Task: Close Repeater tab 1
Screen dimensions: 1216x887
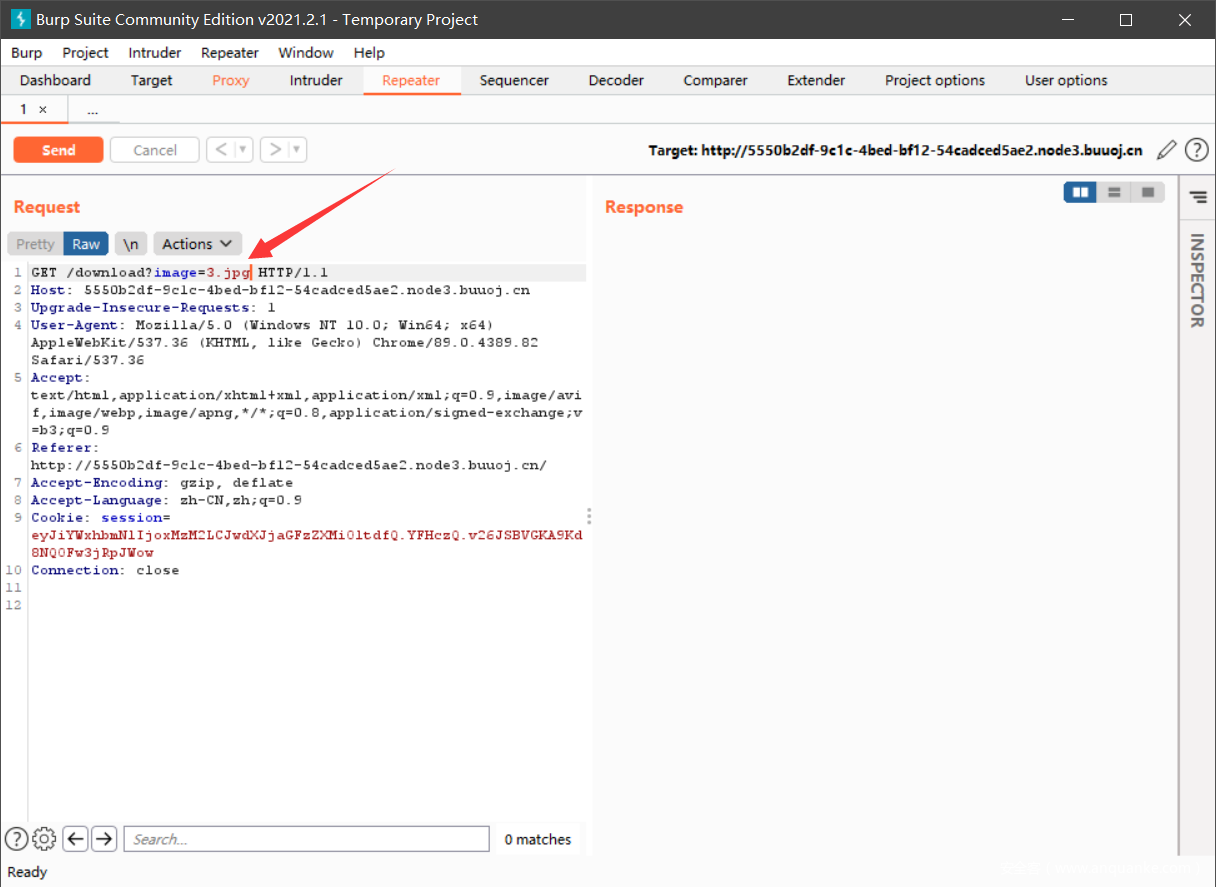Action: [43, 110]
